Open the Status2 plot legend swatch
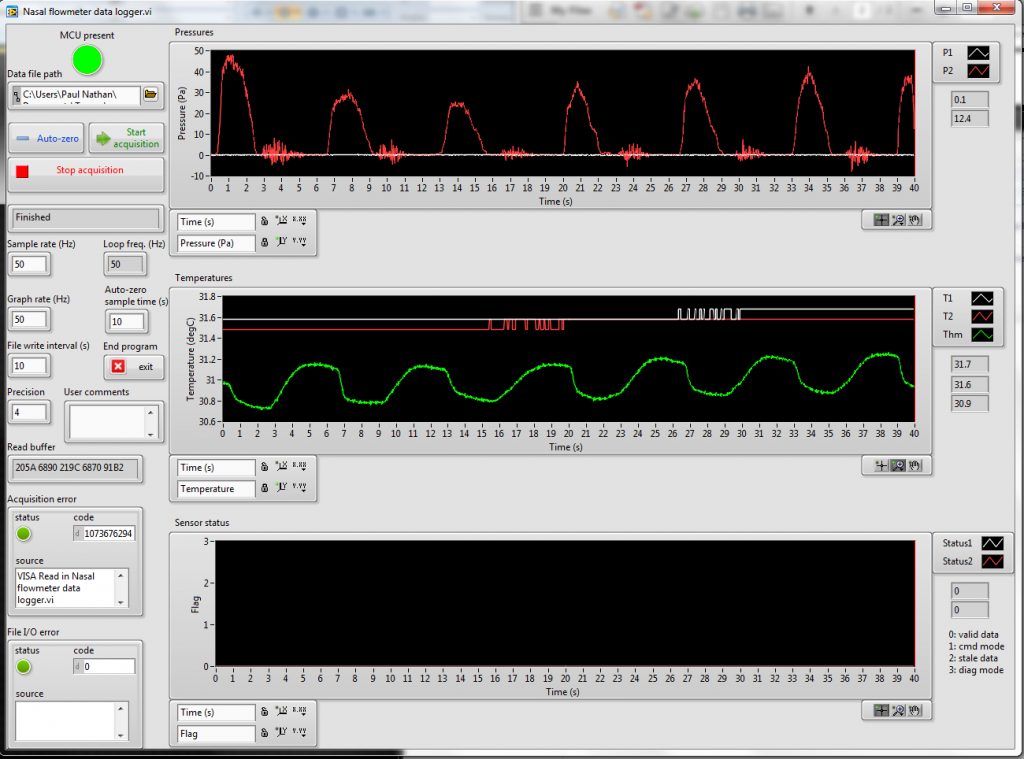 tap(992, 561)
